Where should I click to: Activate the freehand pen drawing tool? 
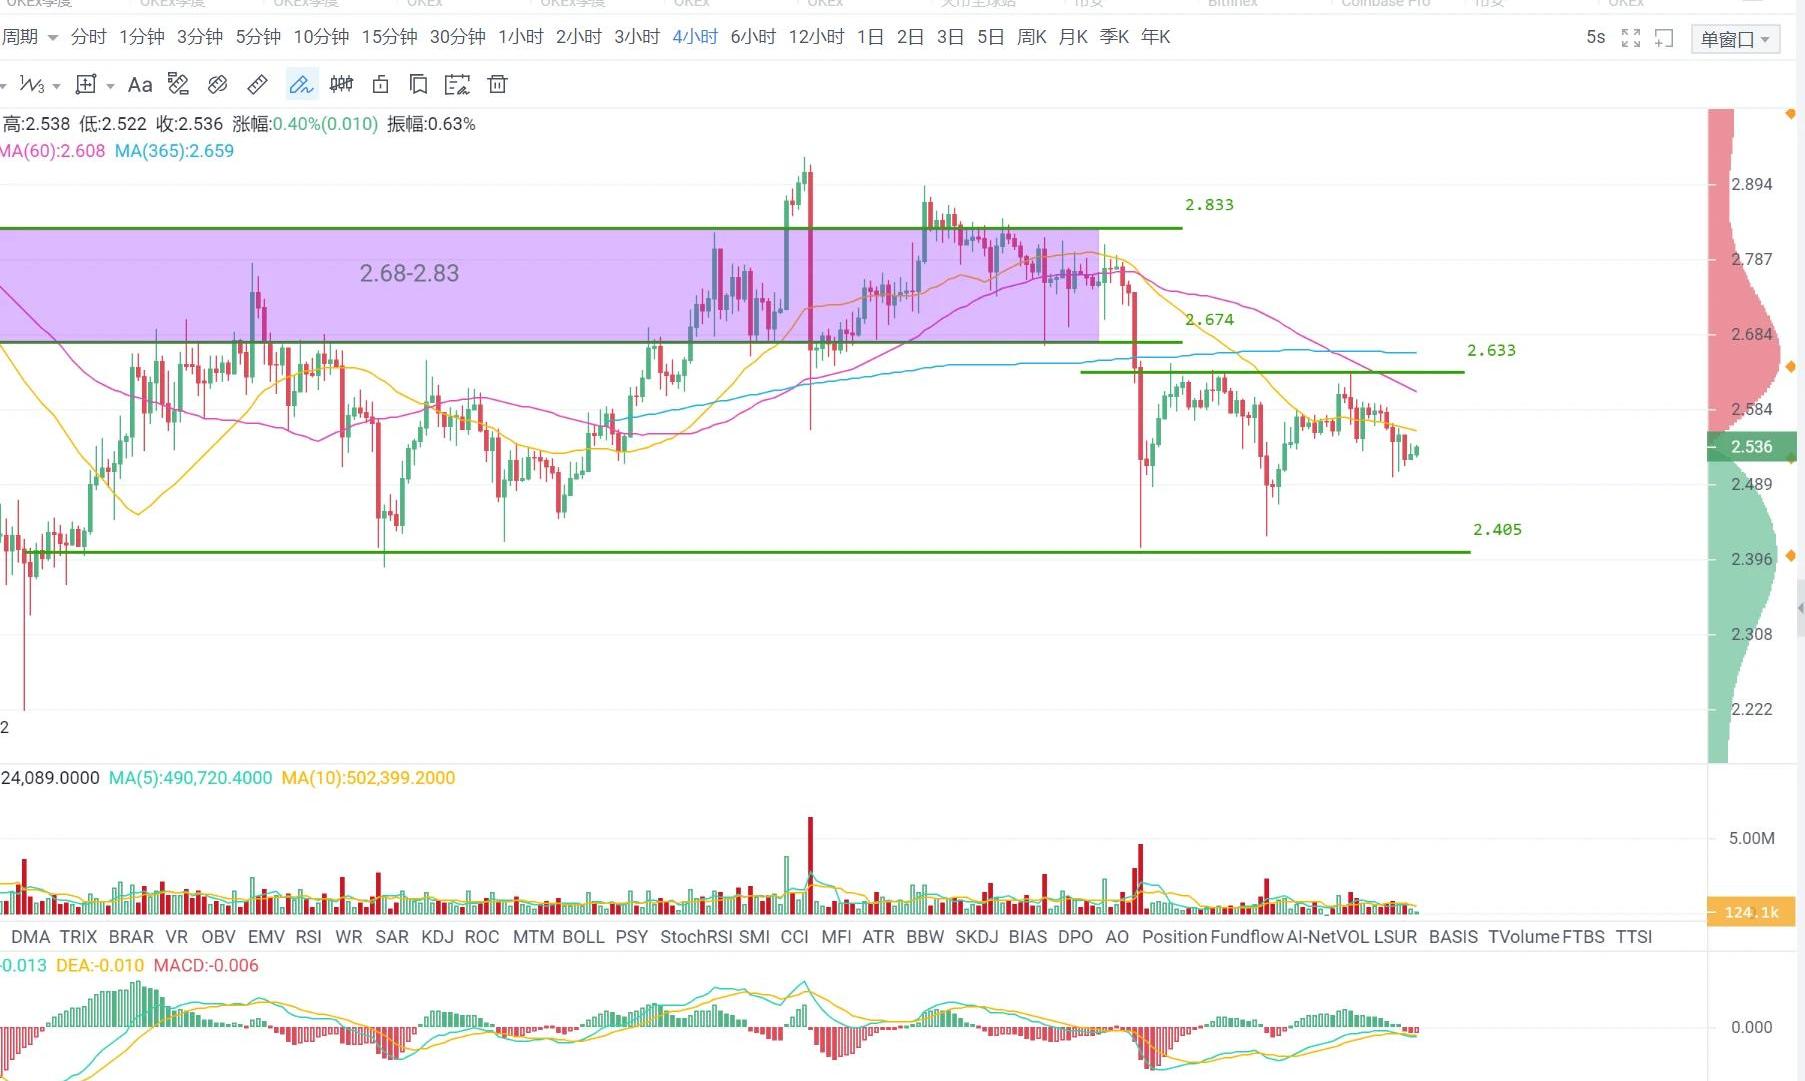[x=301, y=85]
